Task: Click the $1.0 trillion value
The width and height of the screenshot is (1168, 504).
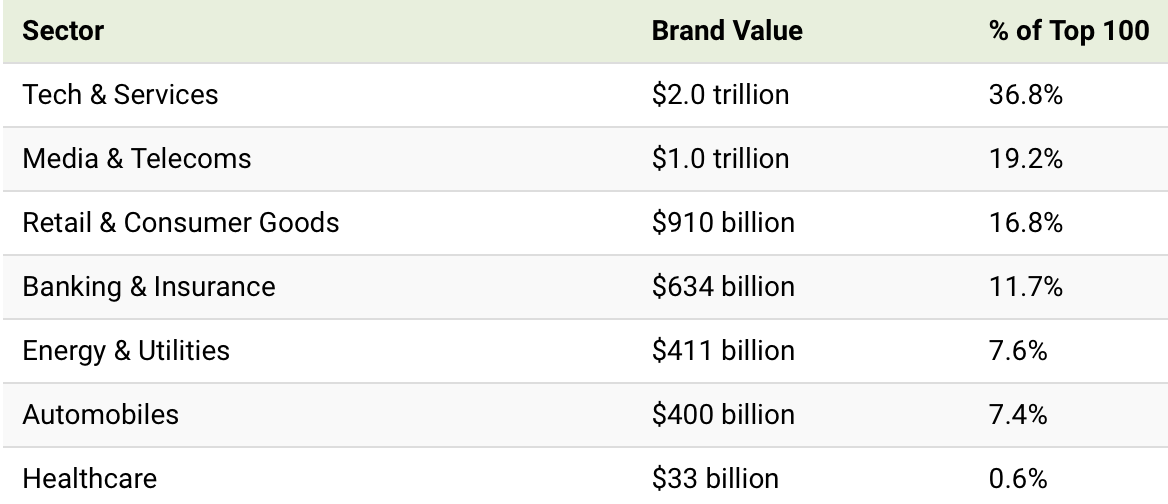Action: (721, 159)
